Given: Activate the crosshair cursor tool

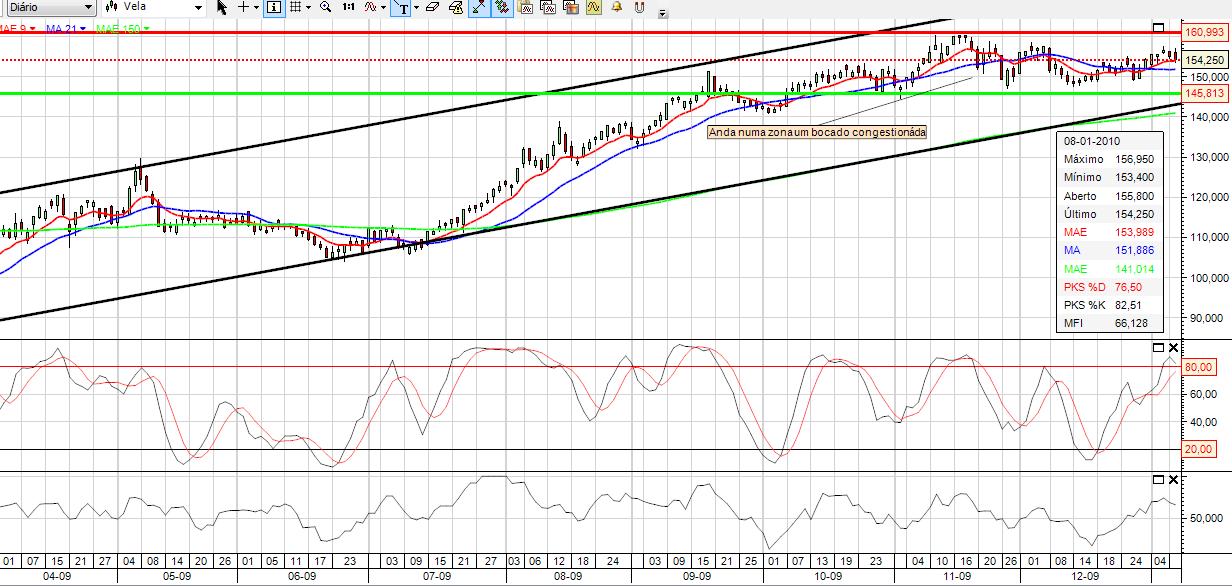Looking at the screenshot, I should (x=243, y=7).
